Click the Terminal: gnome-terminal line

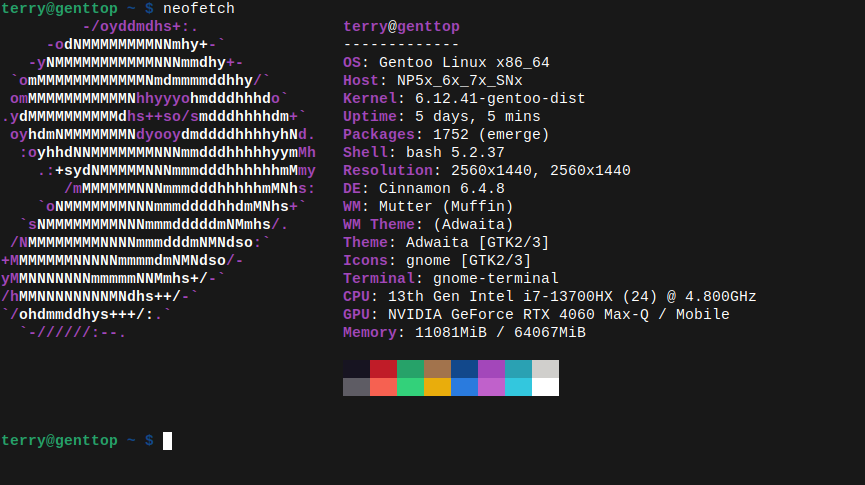[x=451, y=279]
